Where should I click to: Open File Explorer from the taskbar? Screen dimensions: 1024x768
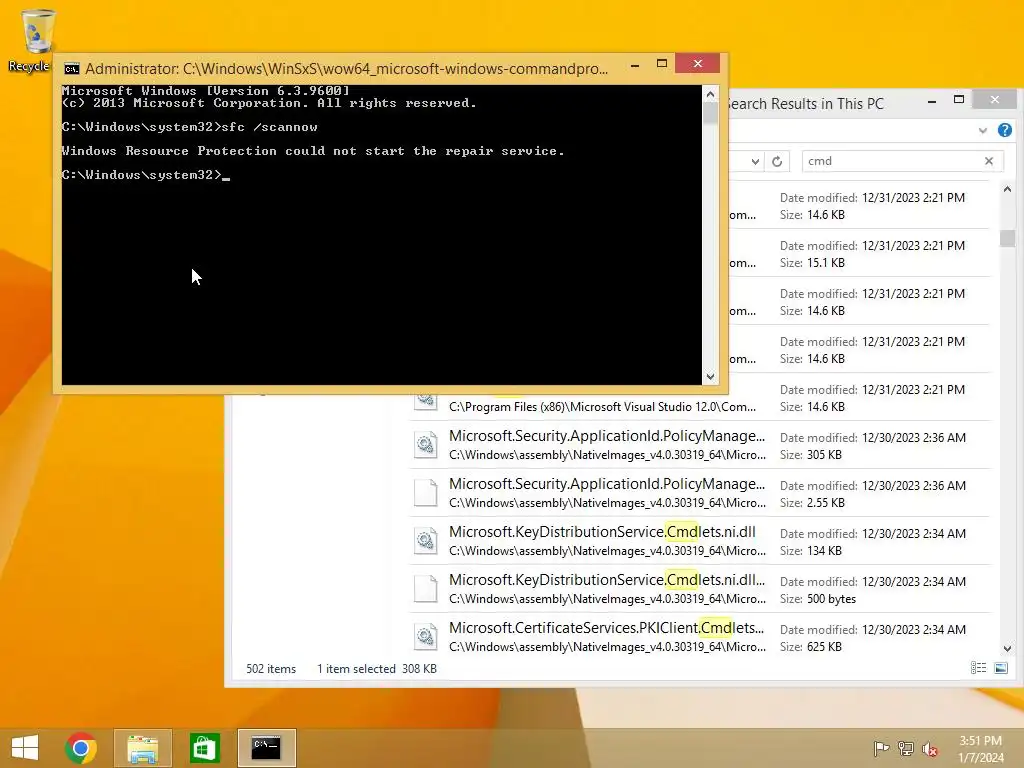point(142,748)
